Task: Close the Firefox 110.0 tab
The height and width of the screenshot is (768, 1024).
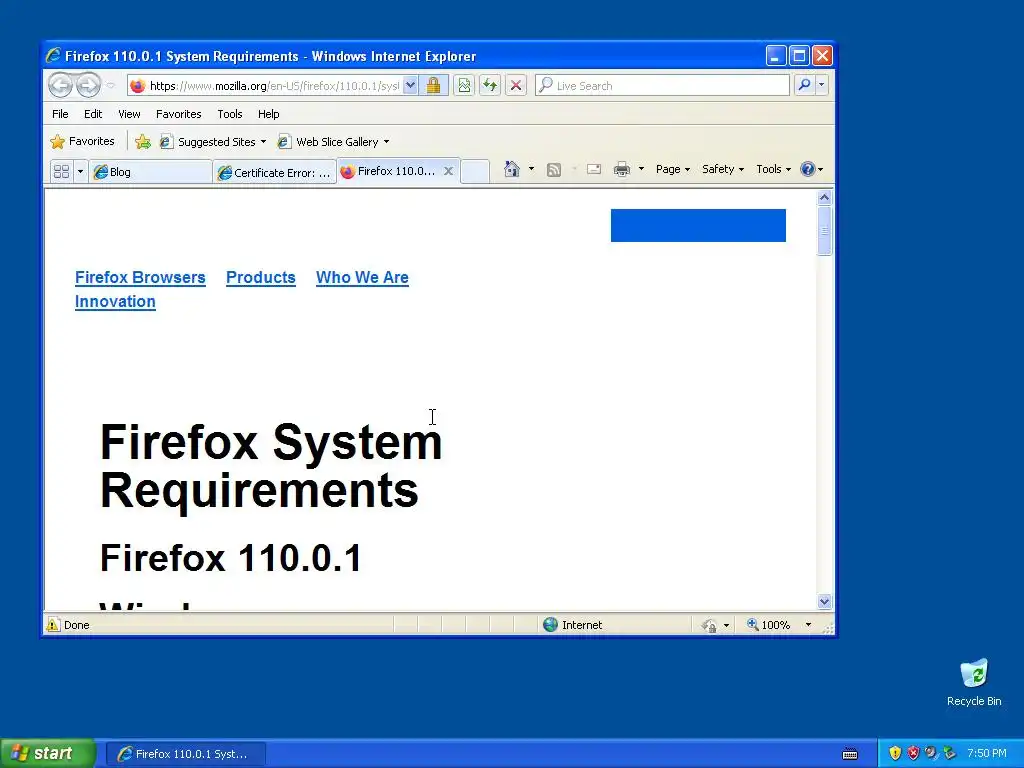Action: click(449, 171)
